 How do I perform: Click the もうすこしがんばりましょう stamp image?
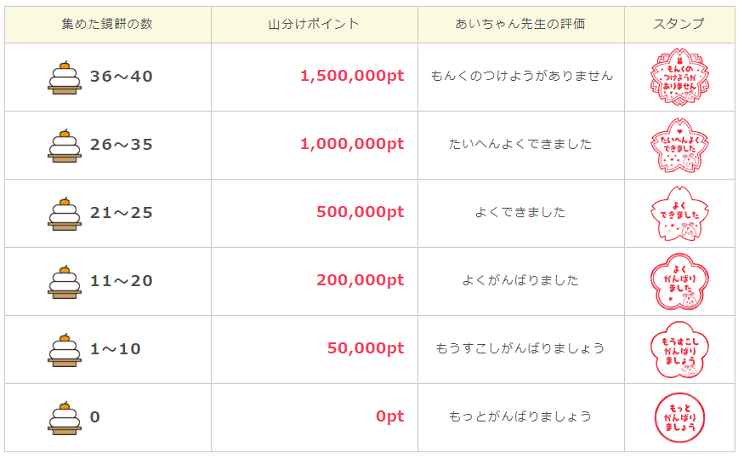pyautogui.click(x=678, y=349)
